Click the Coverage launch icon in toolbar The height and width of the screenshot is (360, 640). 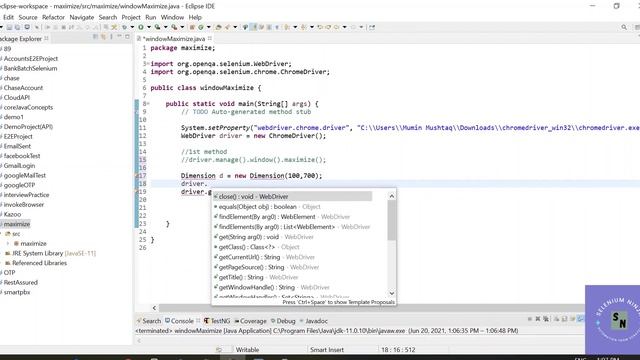click(157, 27)
